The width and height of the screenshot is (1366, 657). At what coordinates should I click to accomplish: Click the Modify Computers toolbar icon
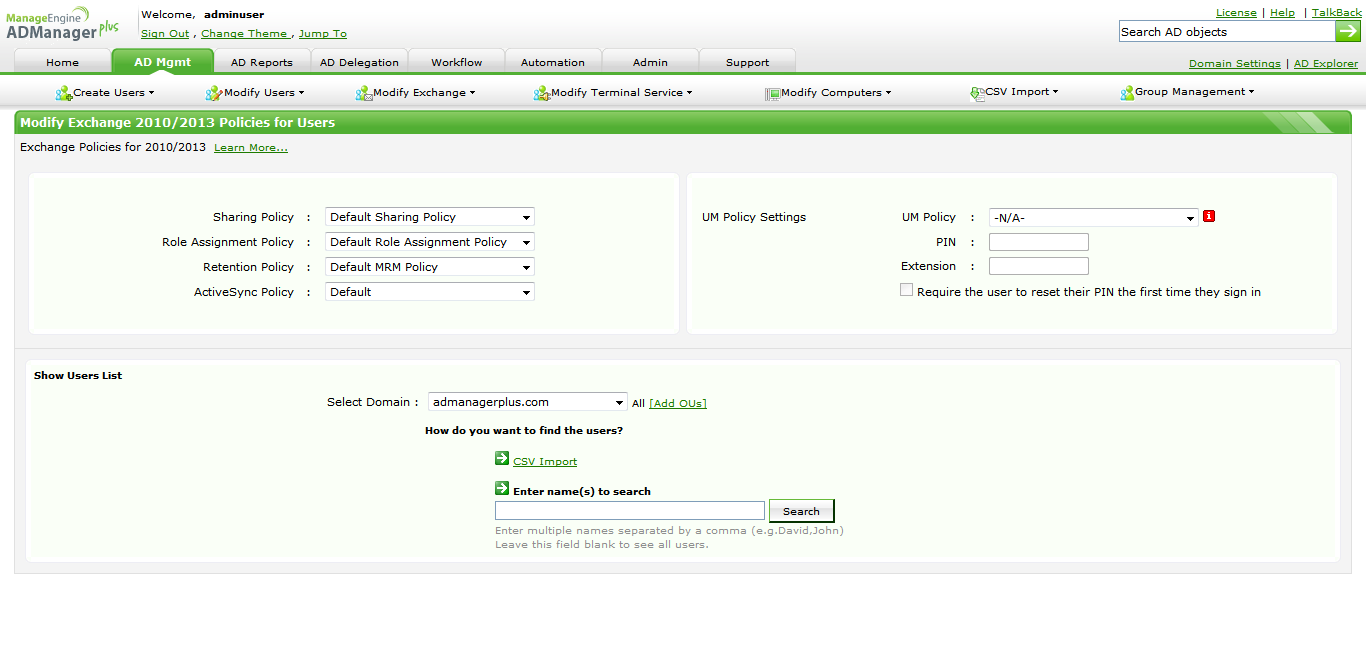click(x=772, y=93)
